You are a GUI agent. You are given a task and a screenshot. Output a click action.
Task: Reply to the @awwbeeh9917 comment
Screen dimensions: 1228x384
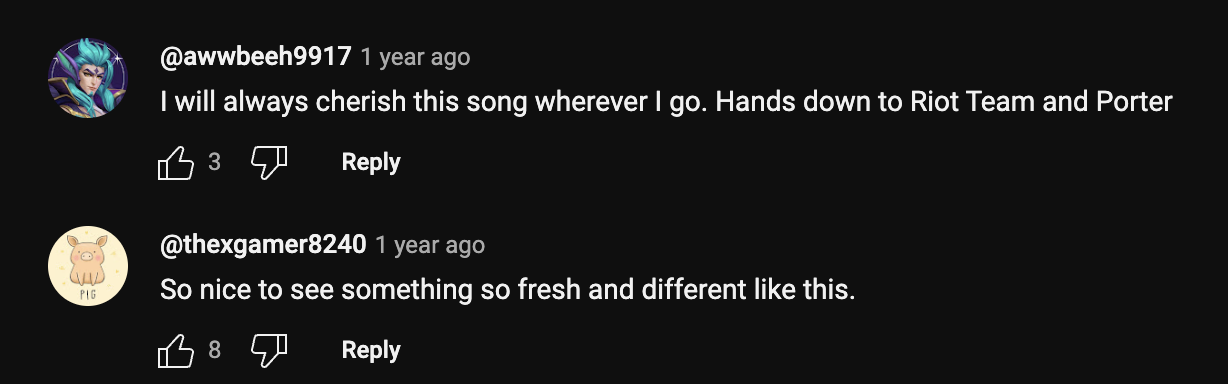(x=371, y=162)
